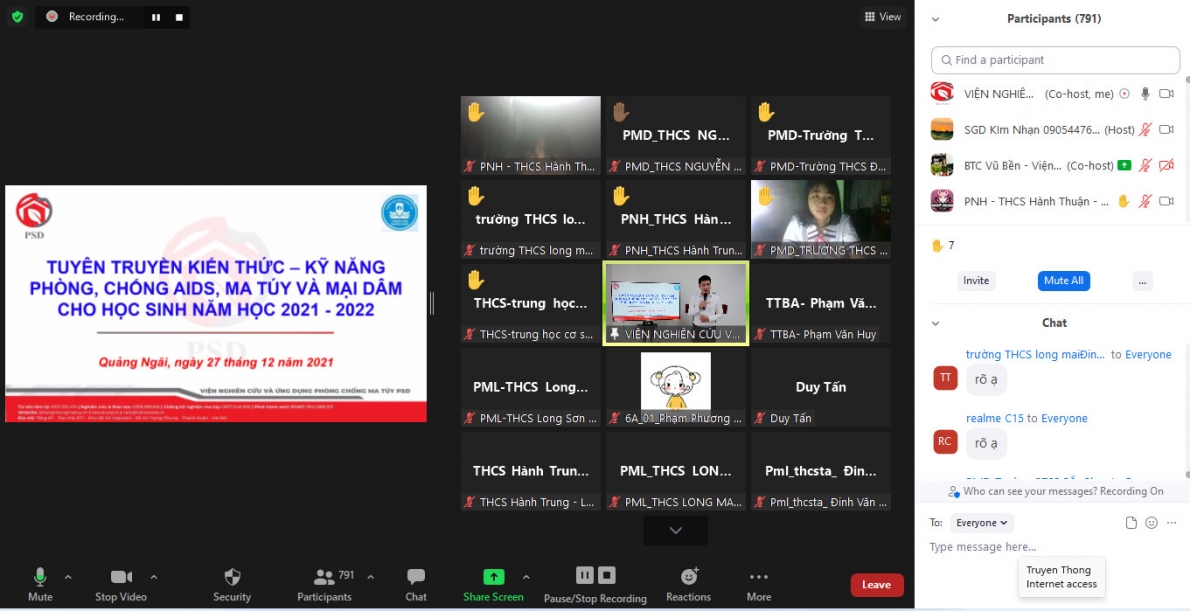Show more participant videos with down arrow
This screenshot has height=611, width=1190.
[x=675, y=530]
